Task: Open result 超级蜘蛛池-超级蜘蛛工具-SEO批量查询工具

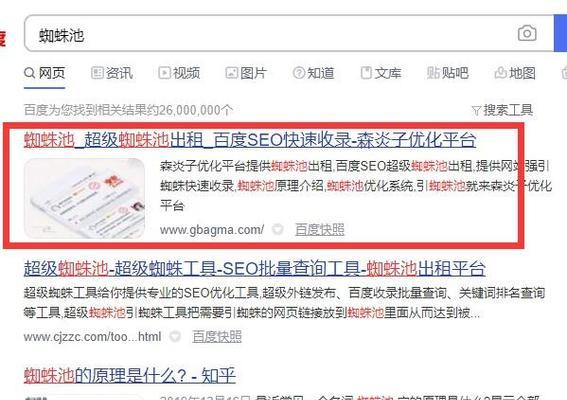Action: tap(255, 269)
